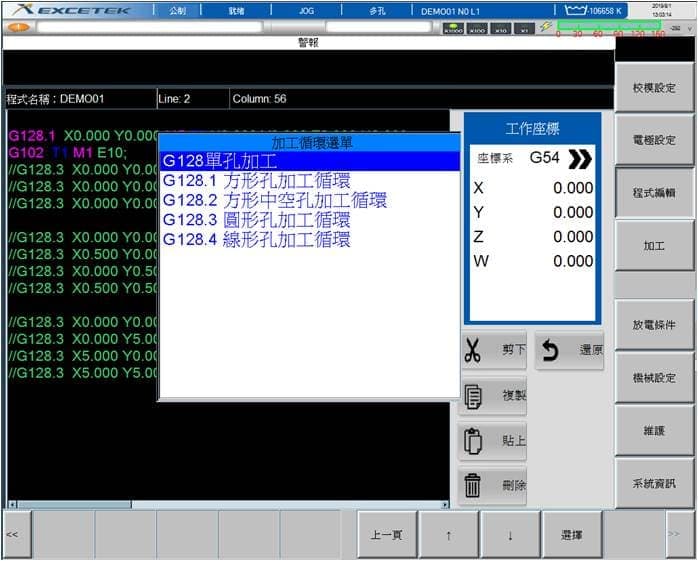
Task: Click the water tank level icon
Action: coord(574,10)
